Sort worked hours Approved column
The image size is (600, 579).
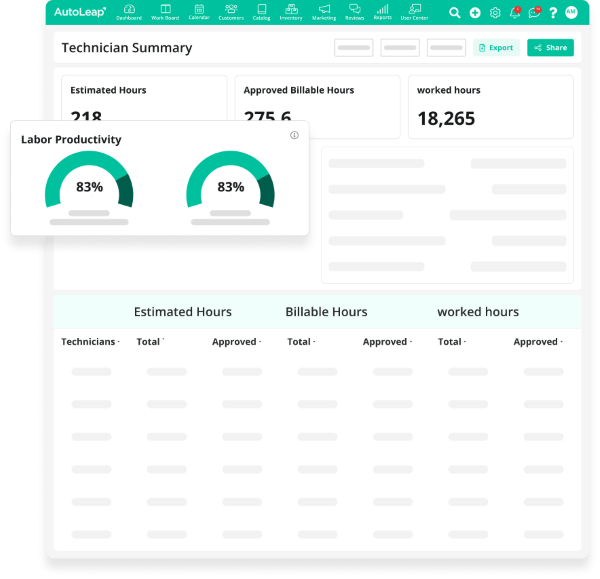pyautogui.click(x=538, y=342)
